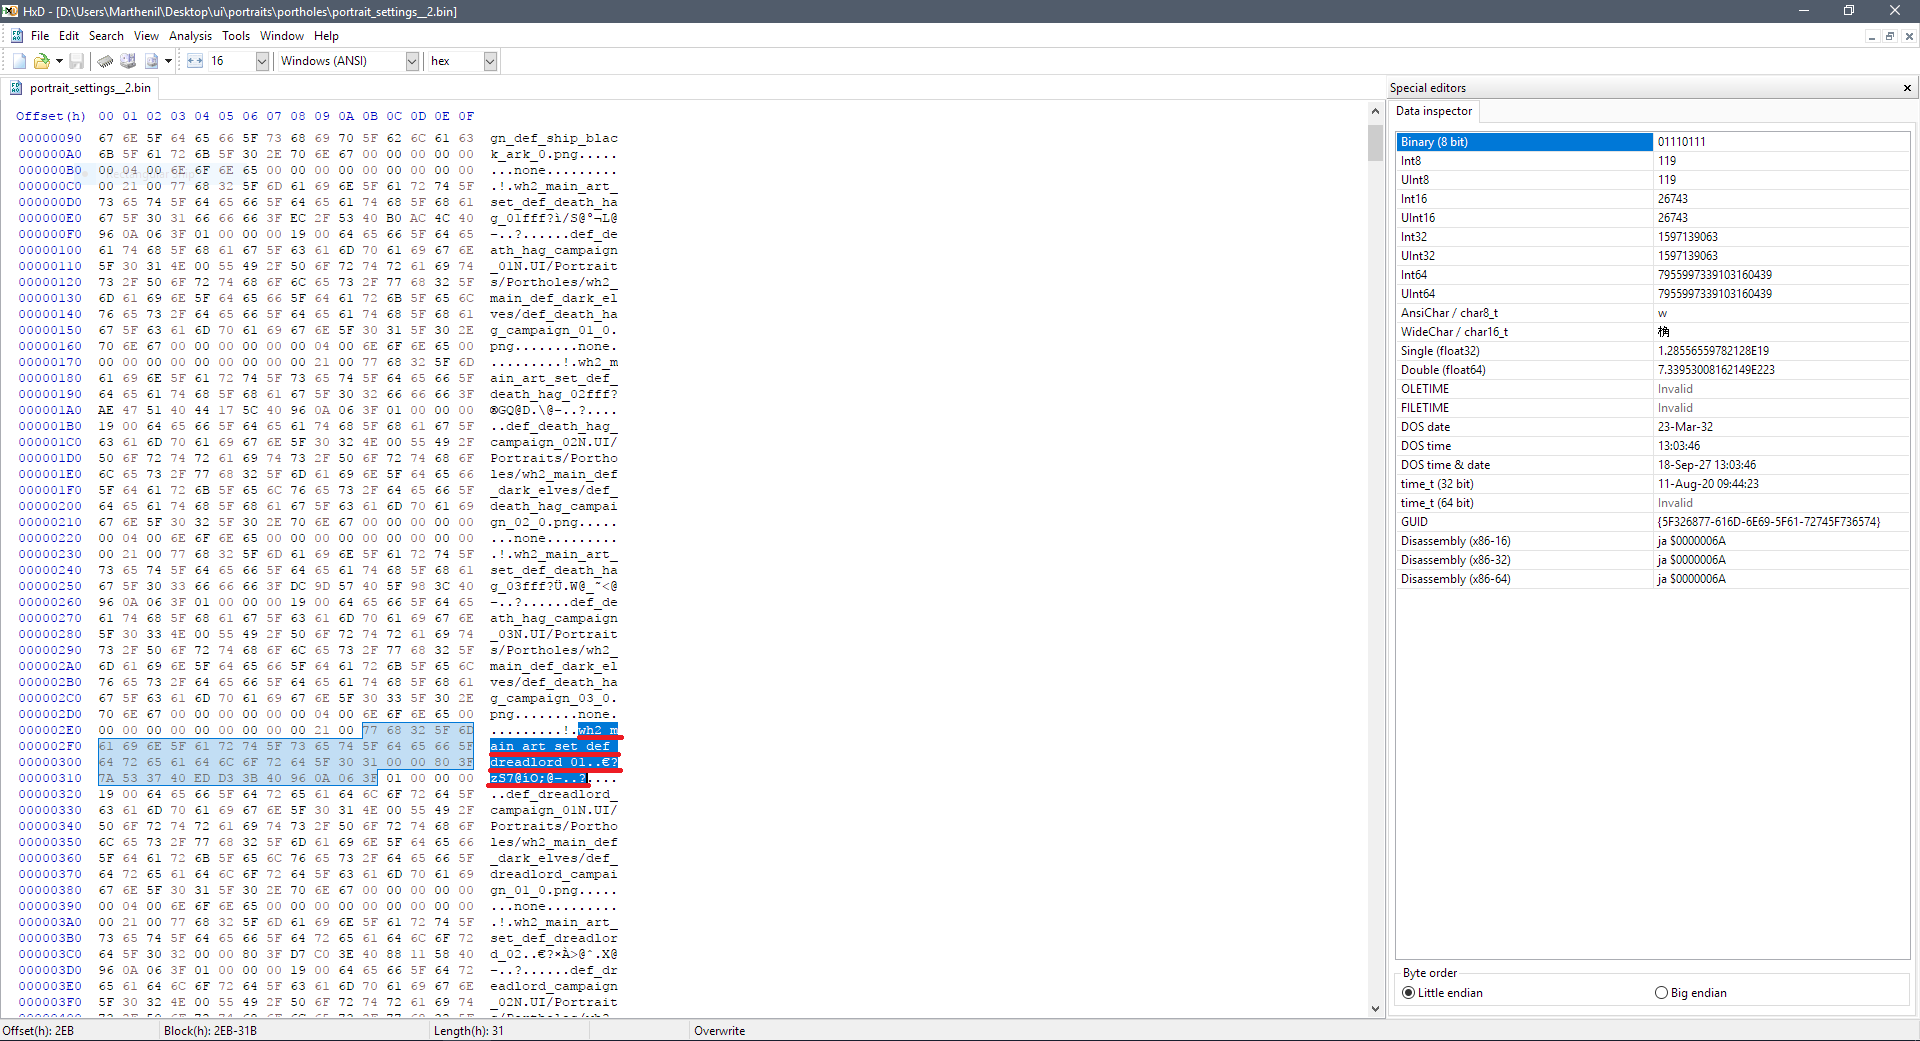Select the time_t (32 bit) row
Image resolution: width=1920 pixels, height=1041 pixels.
tap(1652, 484)
